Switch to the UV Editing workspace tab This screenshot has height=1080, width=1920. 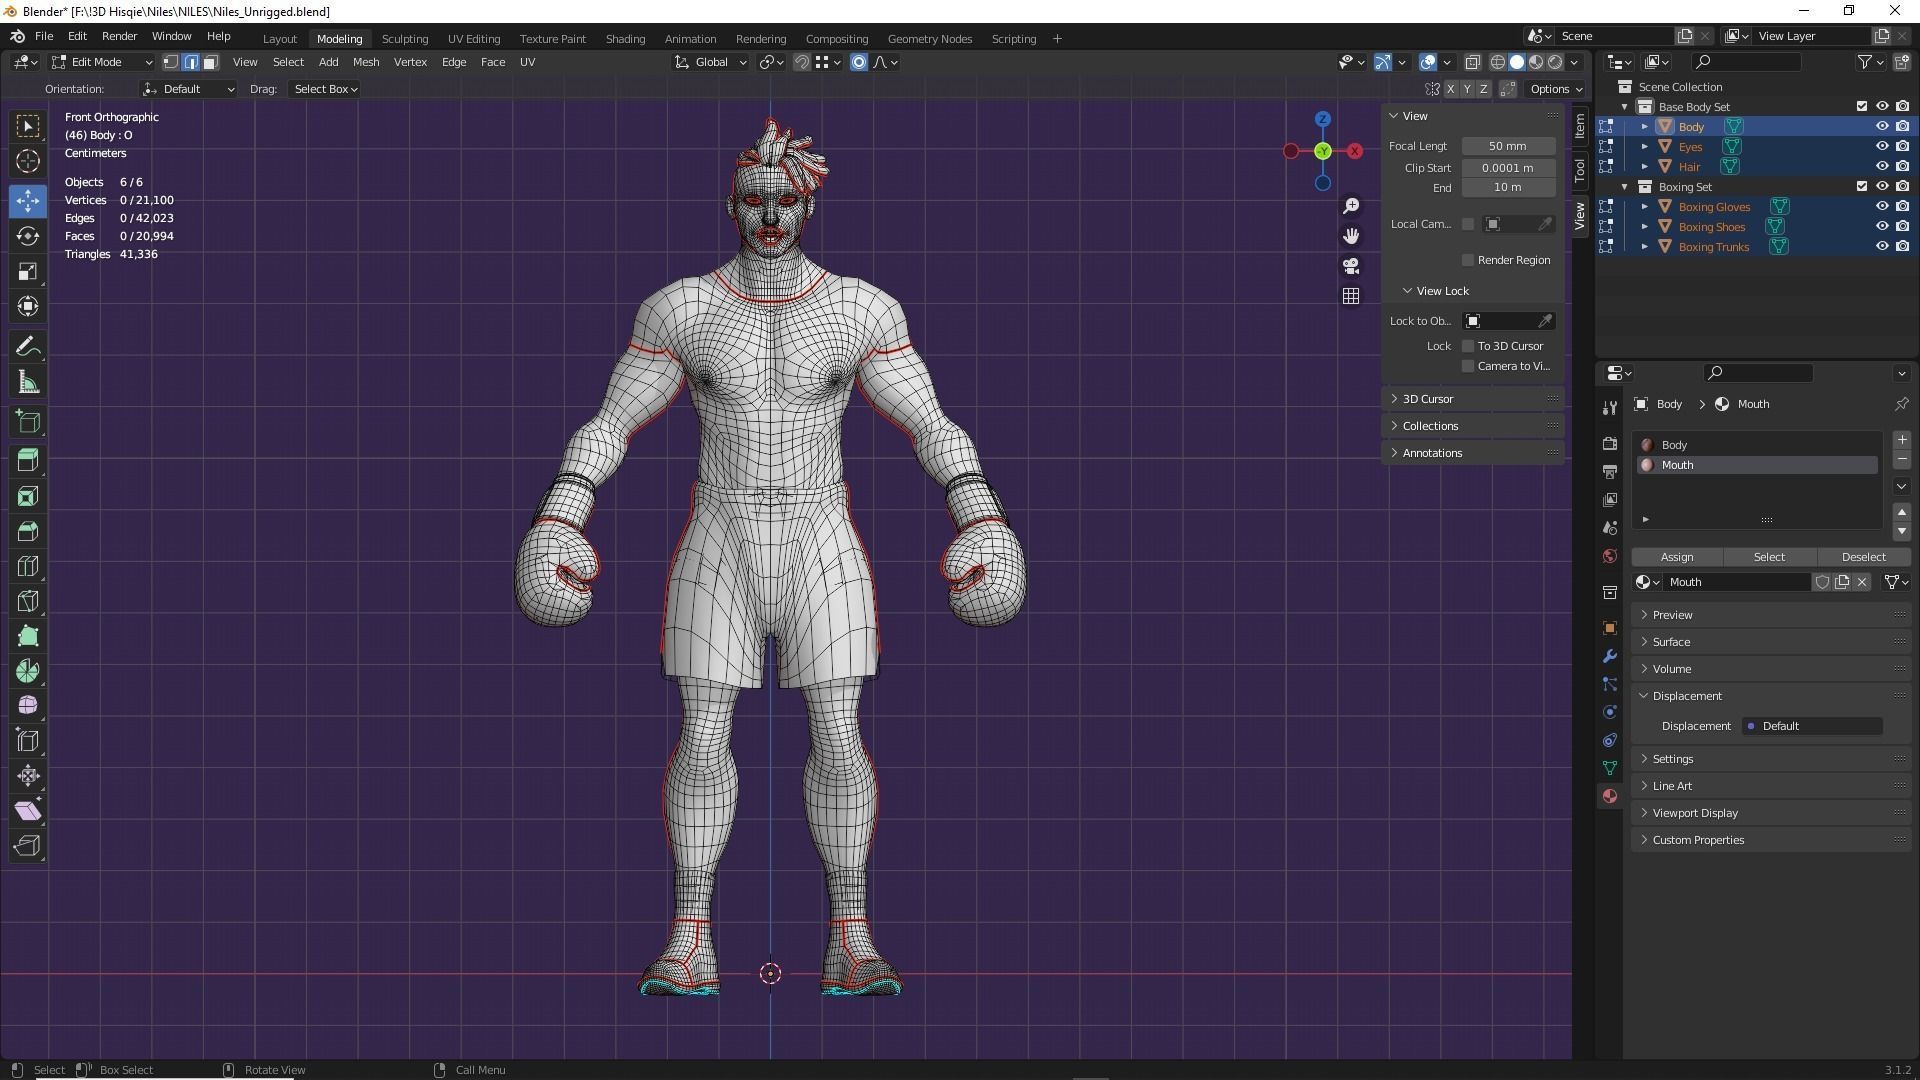coord(473,39)
